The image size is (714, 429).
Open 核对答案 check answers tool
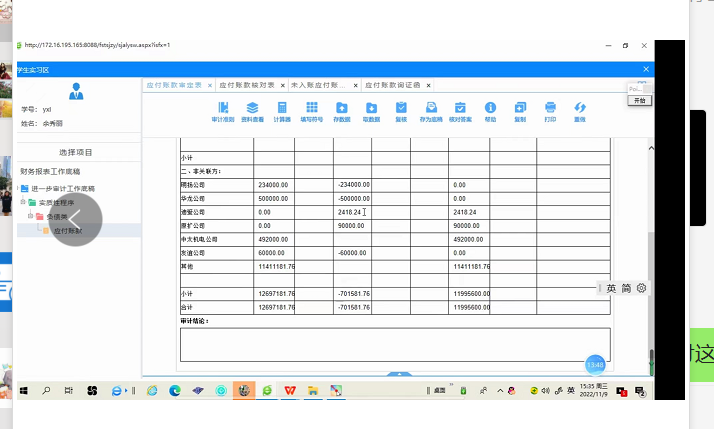click(460, 110)
